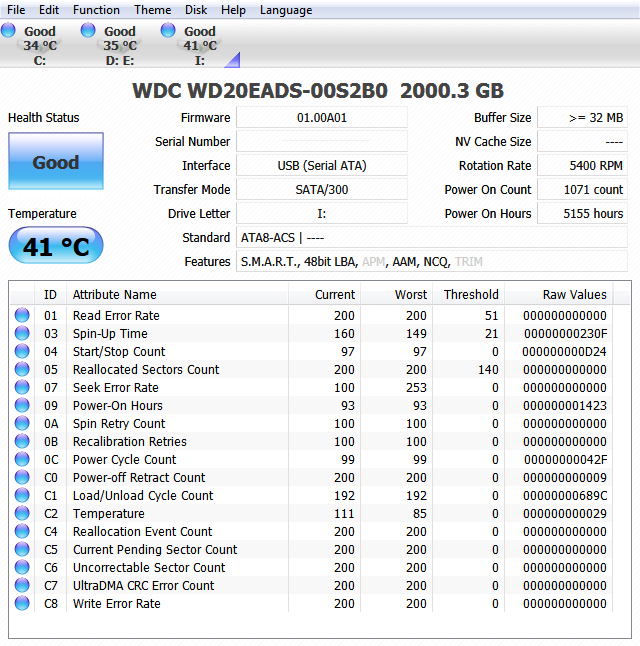Image resolution: width=640 pixels, height=646 pixels.
Task: Open the Function menu
Action: (96, 9)
